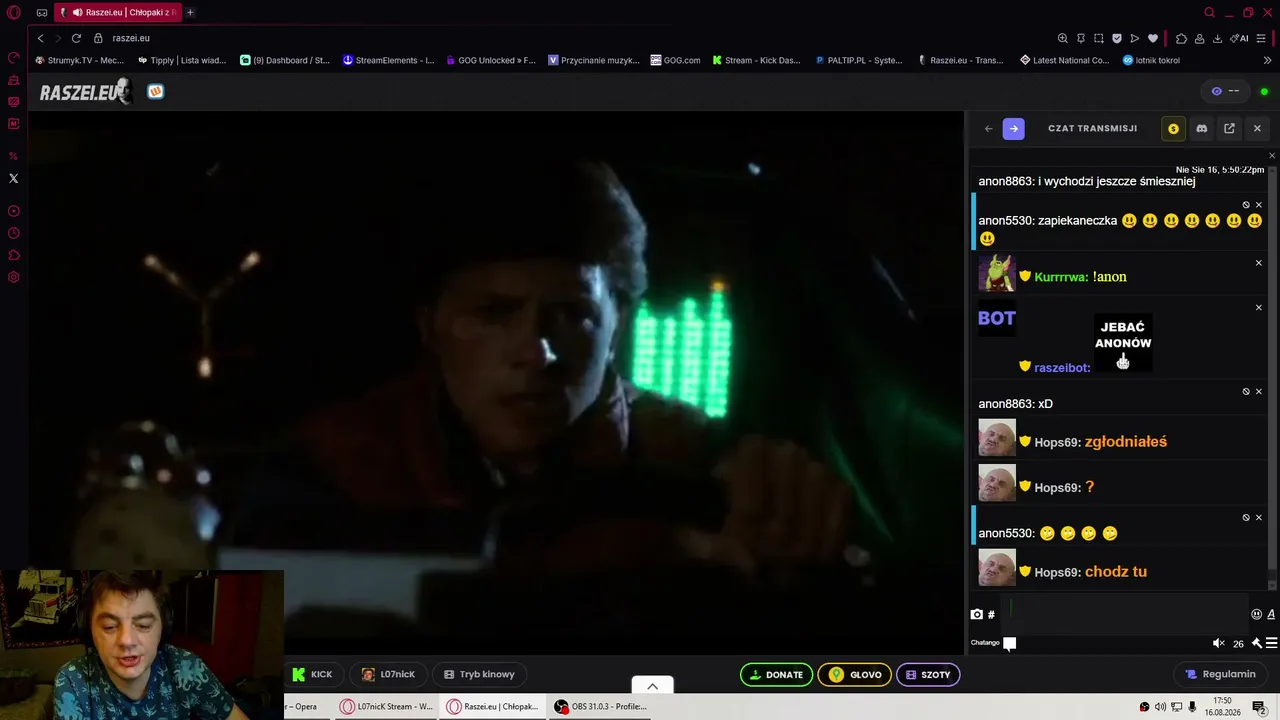This screenshot has height=720, width=1280.
Task: Show more bookmarks with double chevron
Action: point(1267,60)
